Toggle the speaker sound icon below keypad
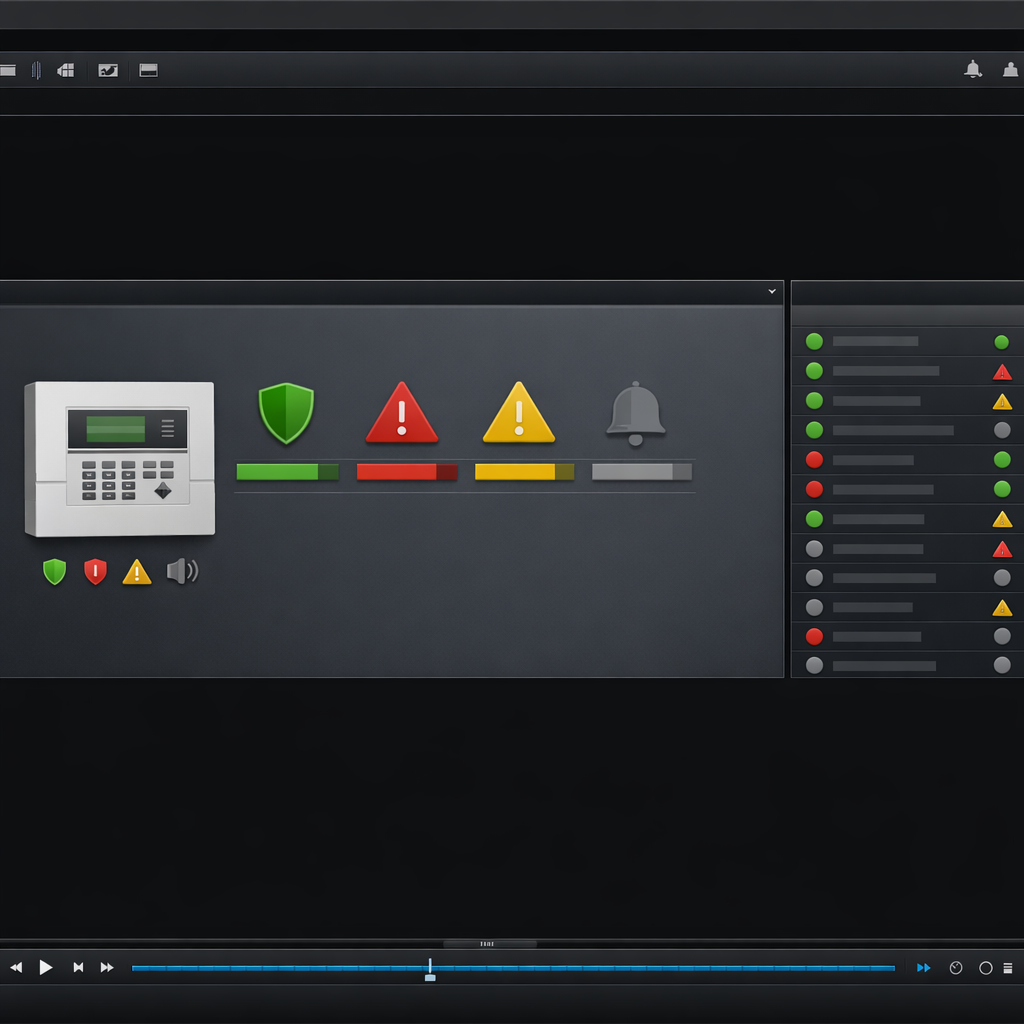The height and width of the screenshot is (1024, 1024). tap(182, 571)
